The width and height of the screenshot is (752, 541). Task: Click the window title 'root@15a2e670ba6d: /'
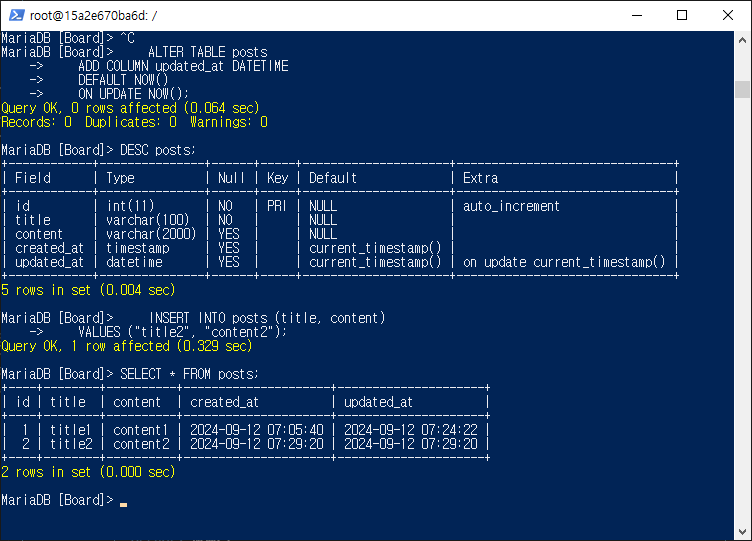click(x=94, y=16)
